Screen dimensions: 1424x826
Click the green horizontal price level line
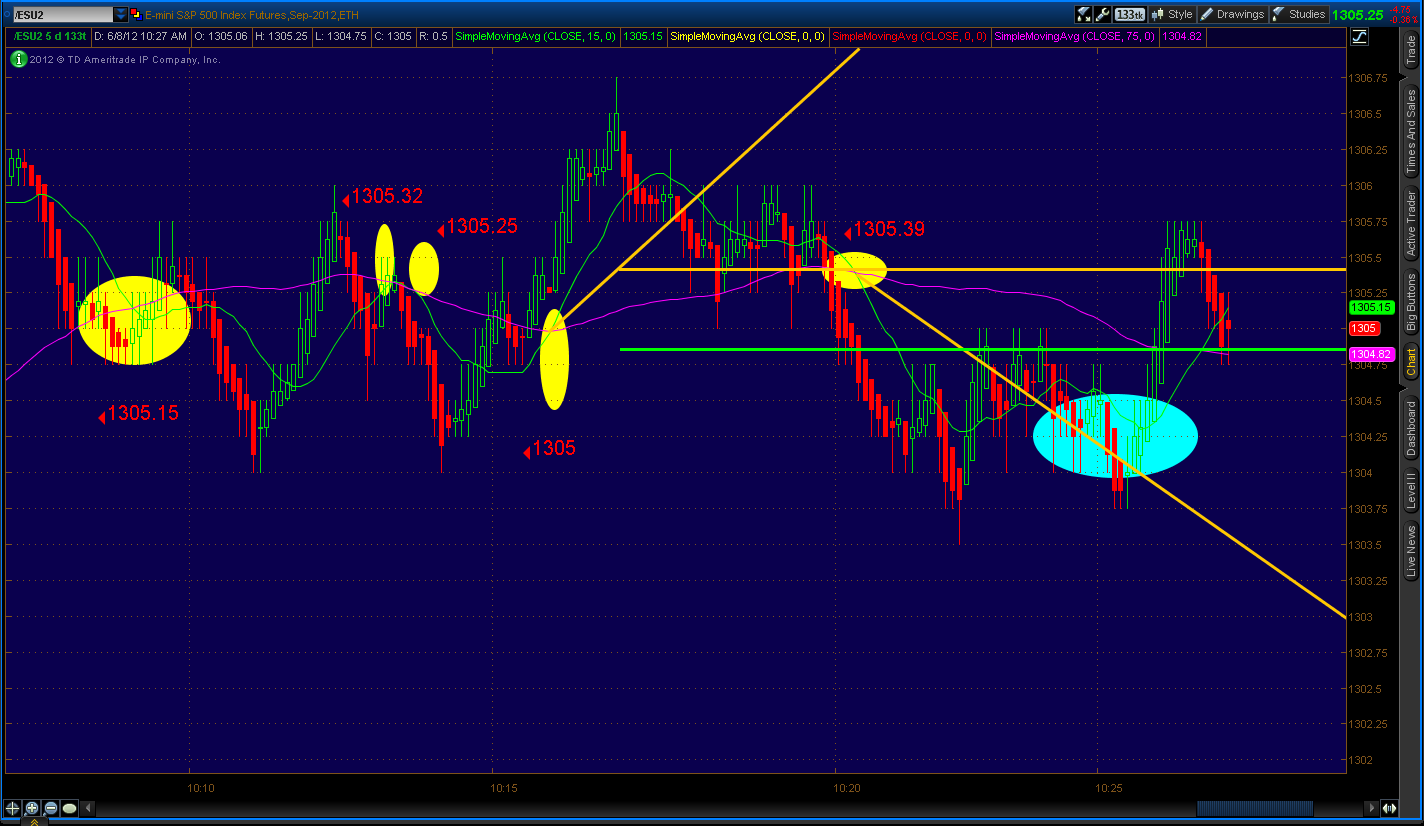click(x=983, y=350)
